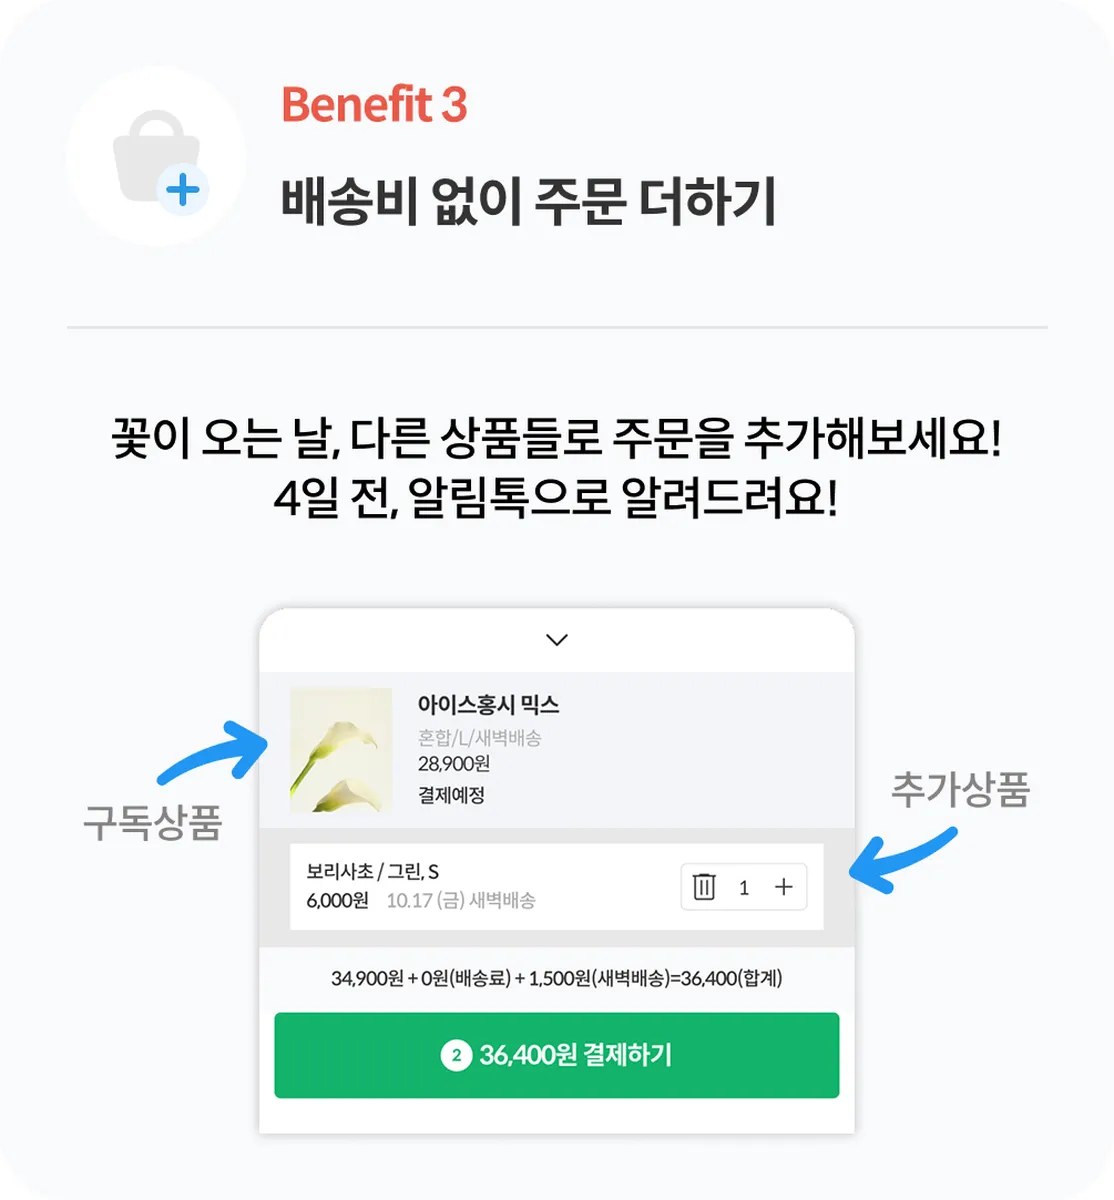Screen dimensions: 1114x1200
Task: Click the 36,400원 결제하기 button
Action: click(557, 1055)
